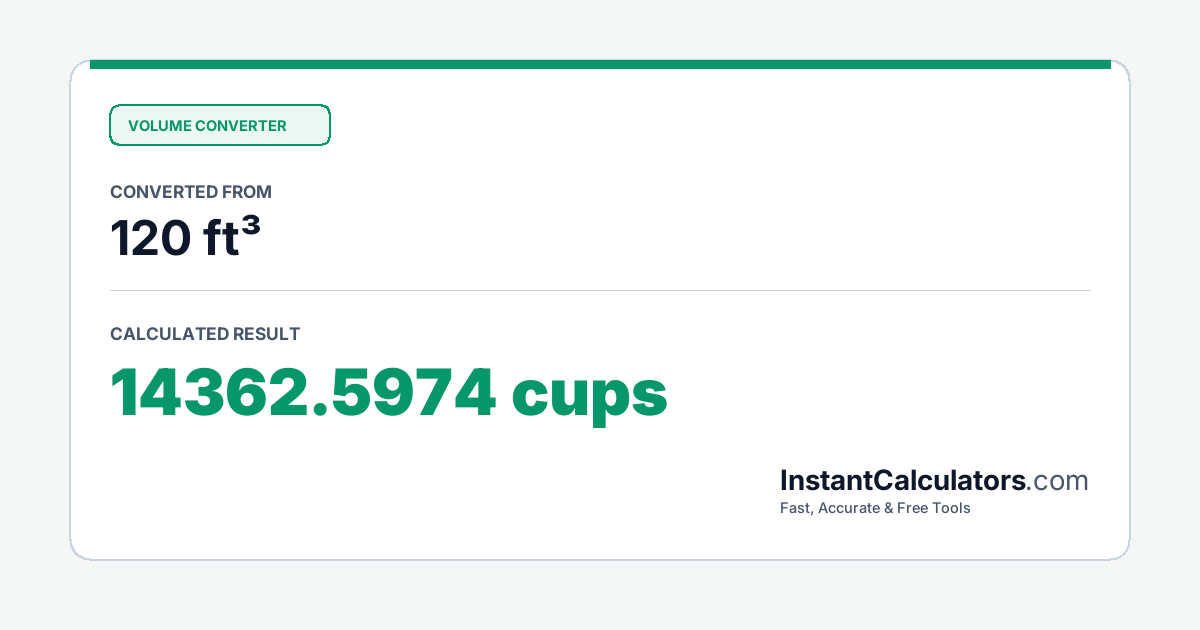Select the 14362.5974 result number

[303, 393]
